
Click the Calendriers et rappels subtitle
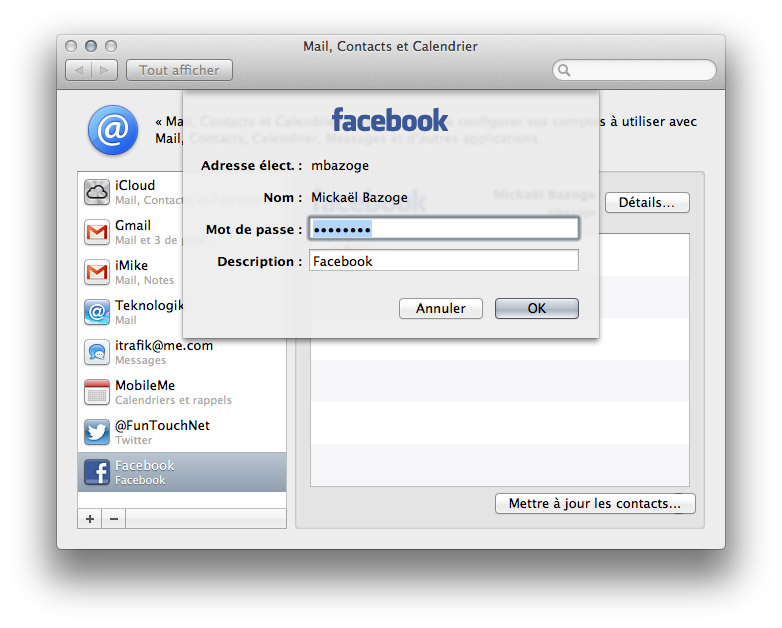coord(173,400)
